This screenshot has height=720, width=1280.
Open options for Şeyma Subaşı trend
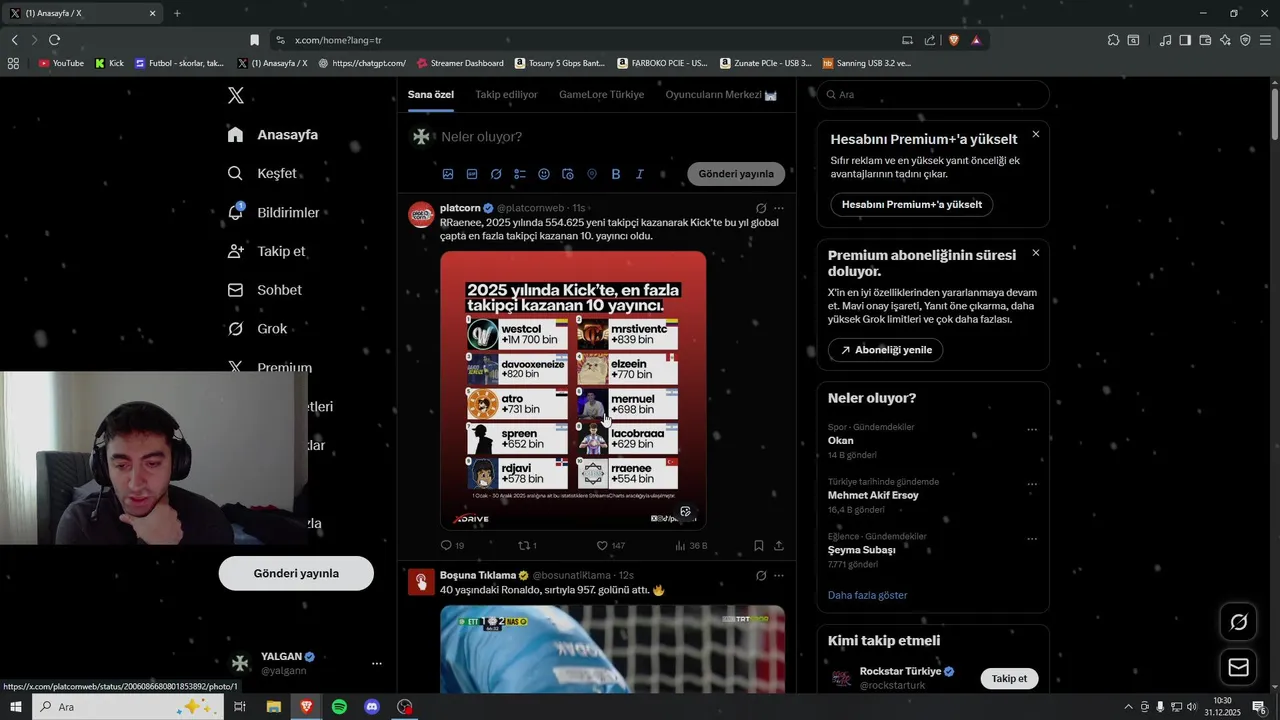click(x=1032, y=539)
